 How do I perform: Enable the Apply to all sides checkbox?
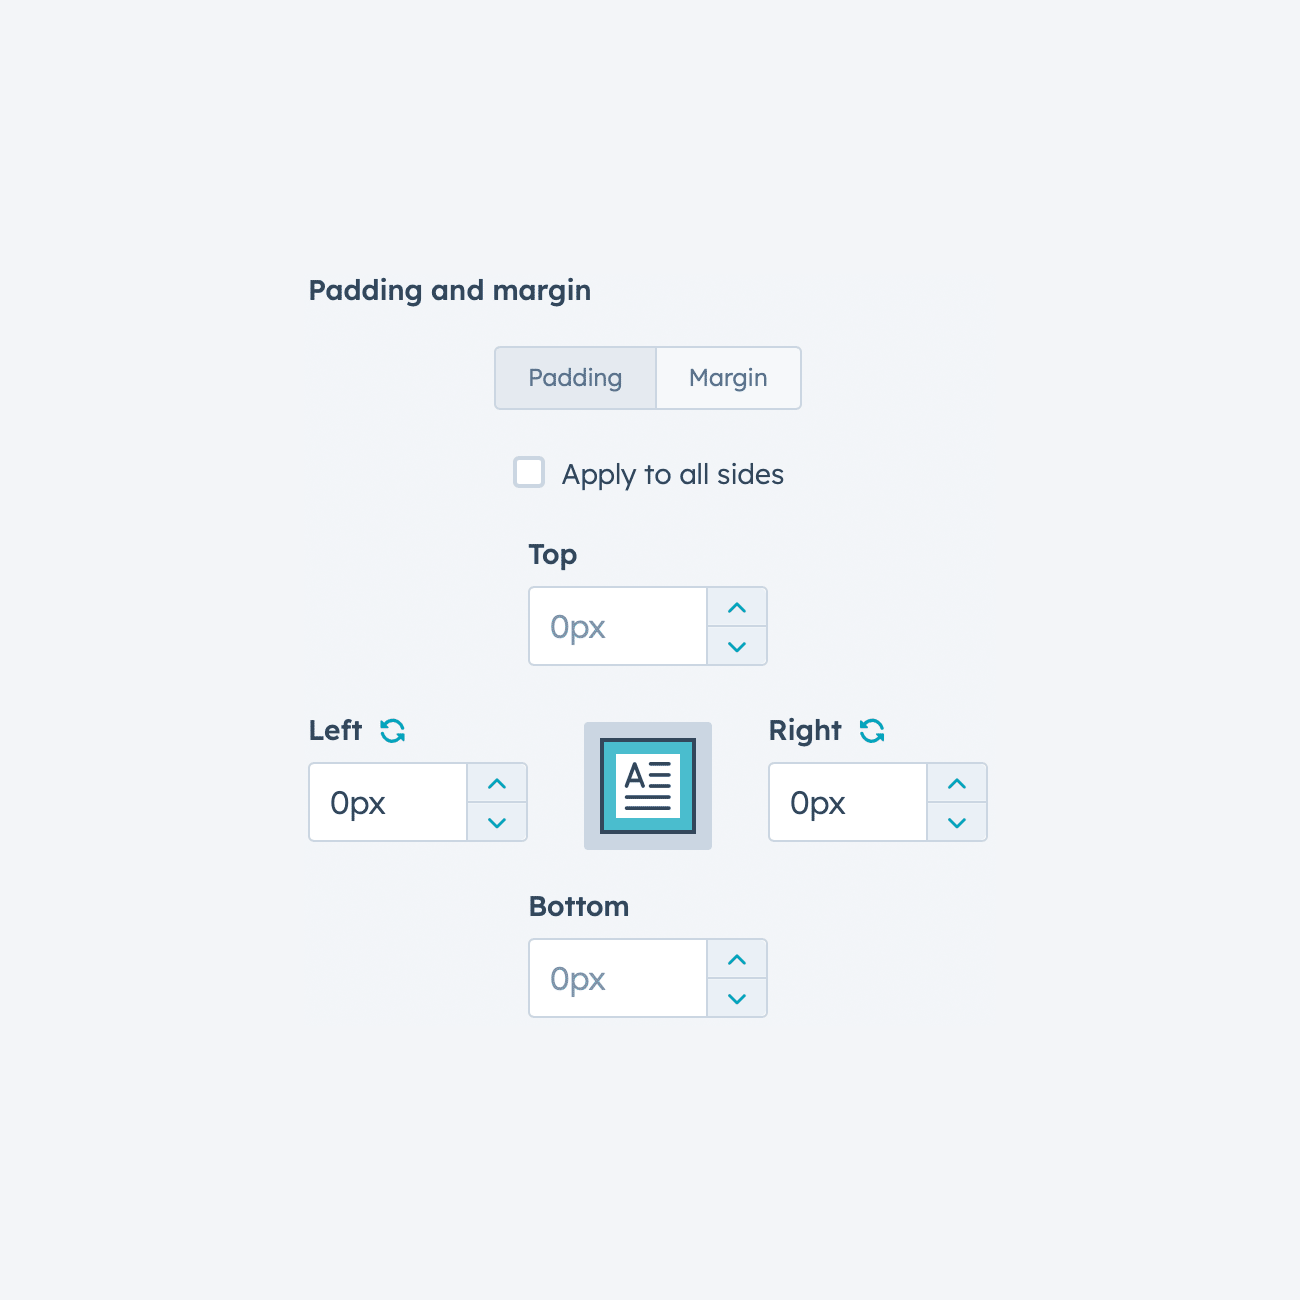[x=529, y=472]
